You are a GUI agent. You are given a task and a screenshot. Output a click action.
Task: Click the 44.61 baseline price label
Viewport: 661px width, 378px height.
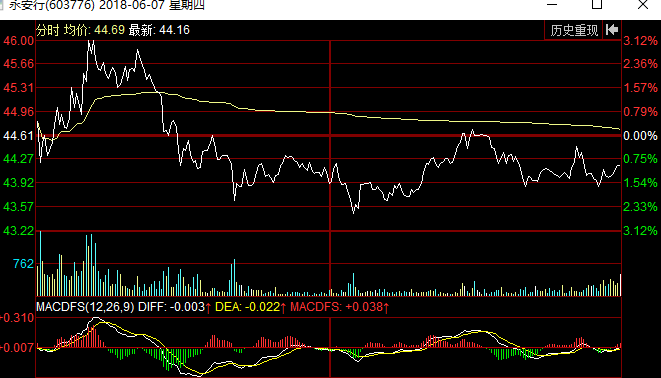[19, 136]
